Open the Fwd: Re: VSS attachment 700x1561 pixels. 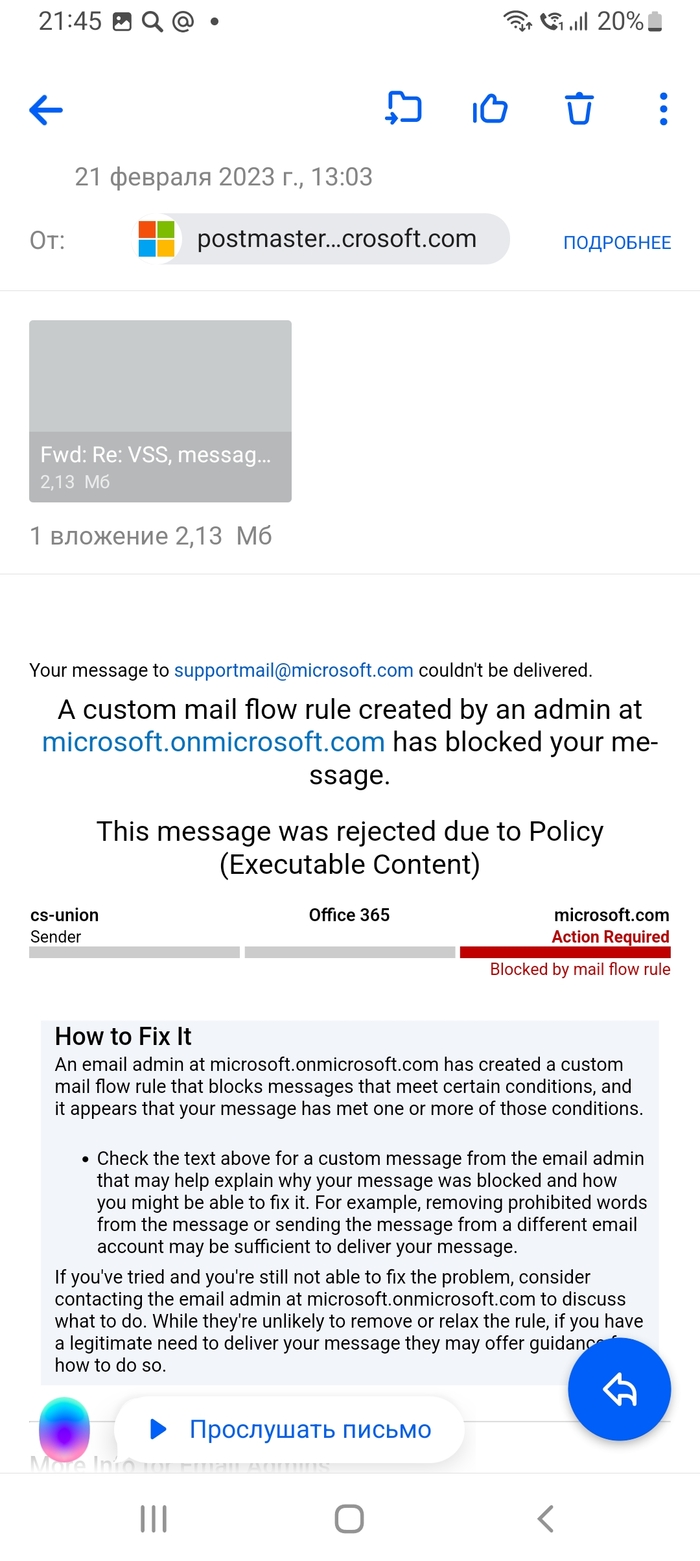click(160, 411)
